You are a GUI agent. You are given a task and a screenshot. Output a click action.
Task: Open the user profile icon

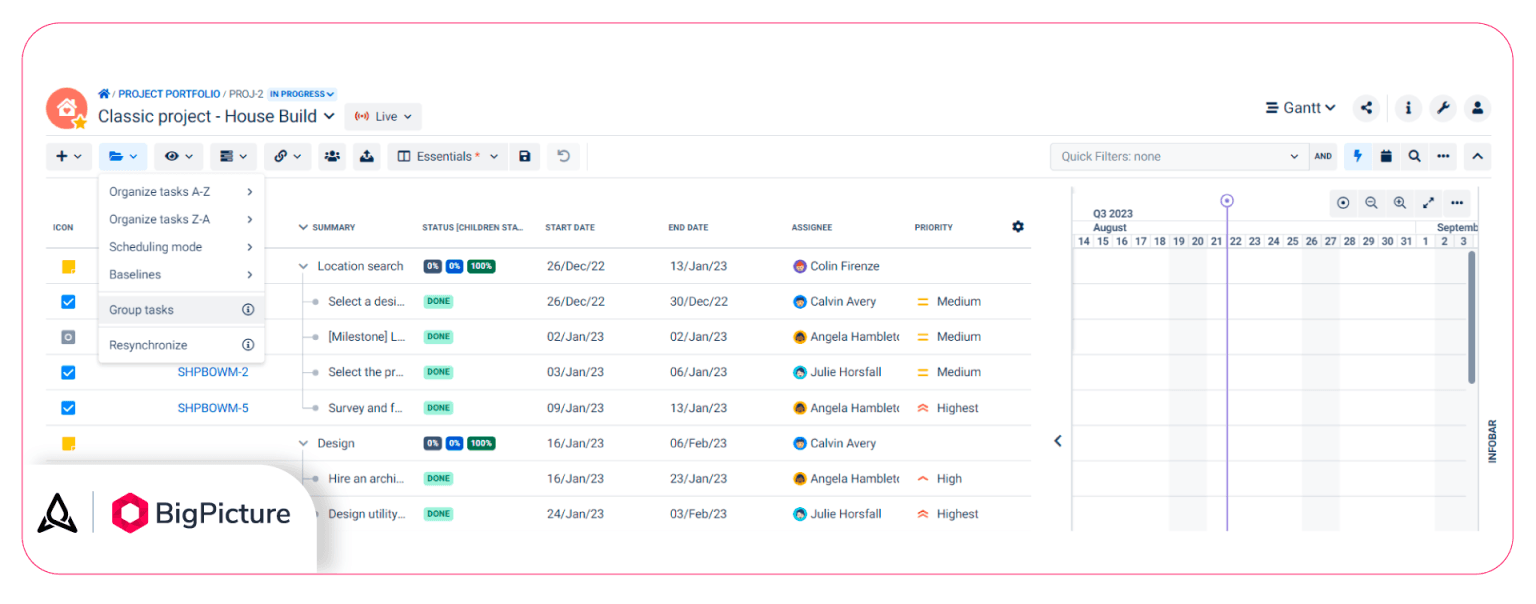coord(1478,108)
